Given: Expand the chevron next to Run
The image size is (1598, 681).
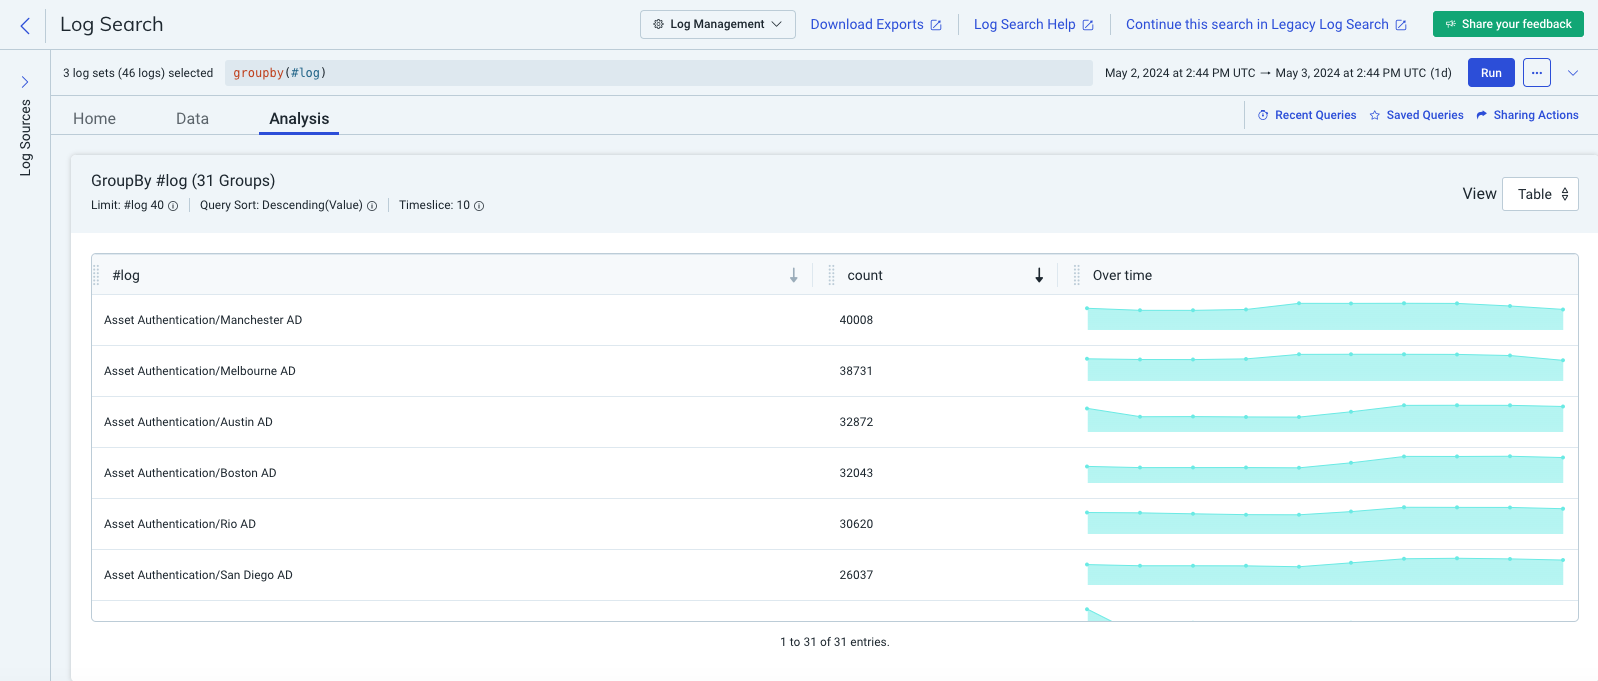Looking at the screenshot, I should [x=1573, y=73].
